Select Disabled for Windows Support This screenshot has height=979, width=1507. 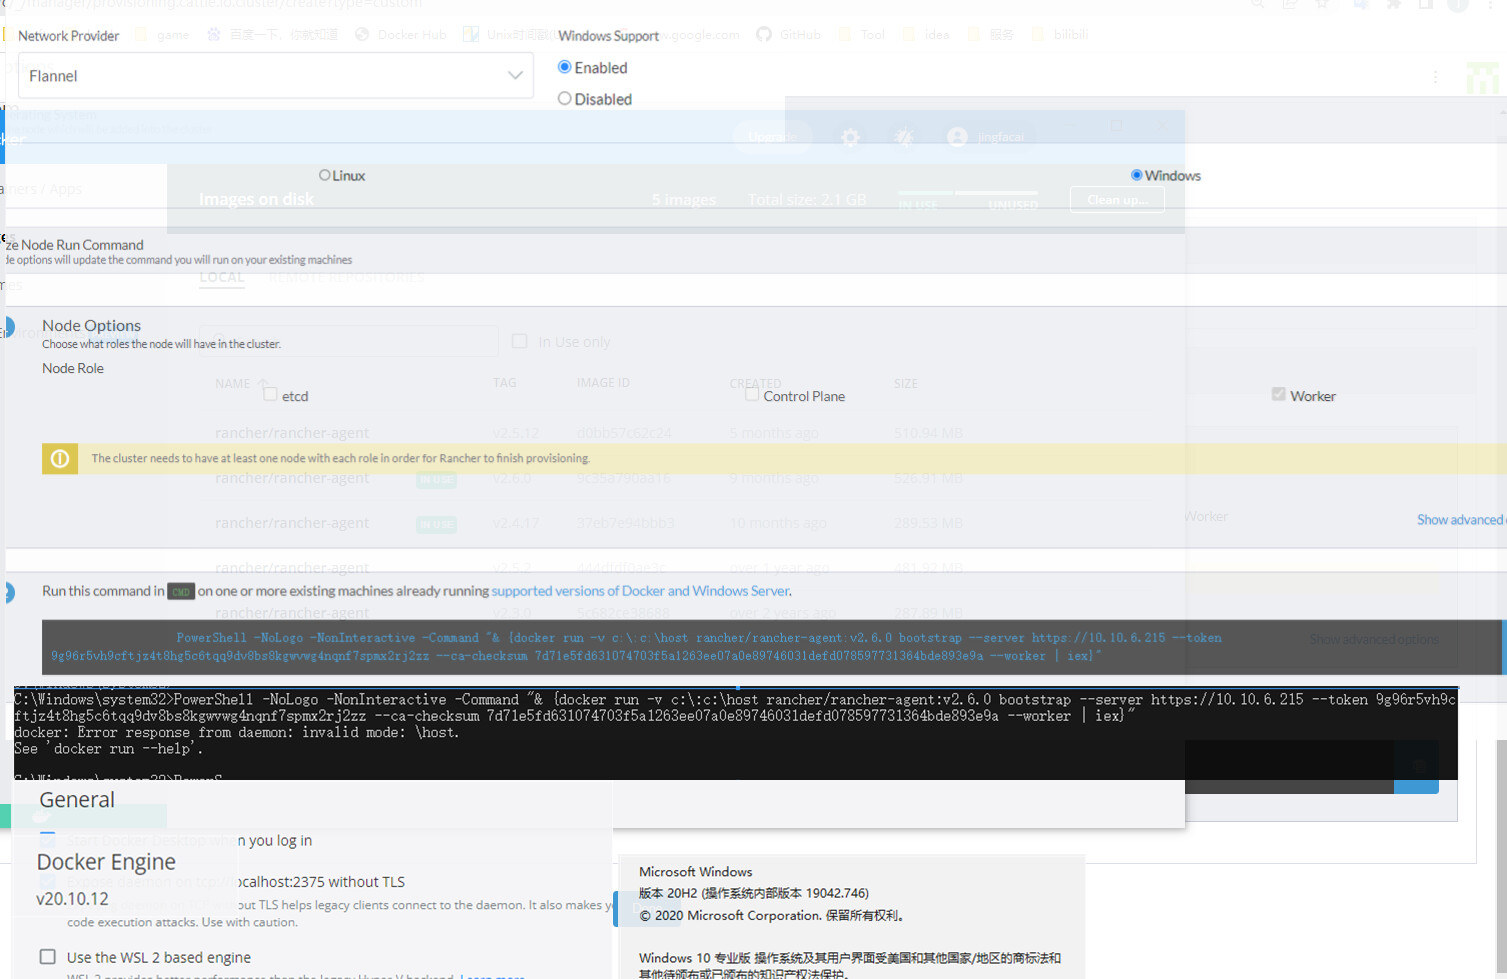(565, 99)
